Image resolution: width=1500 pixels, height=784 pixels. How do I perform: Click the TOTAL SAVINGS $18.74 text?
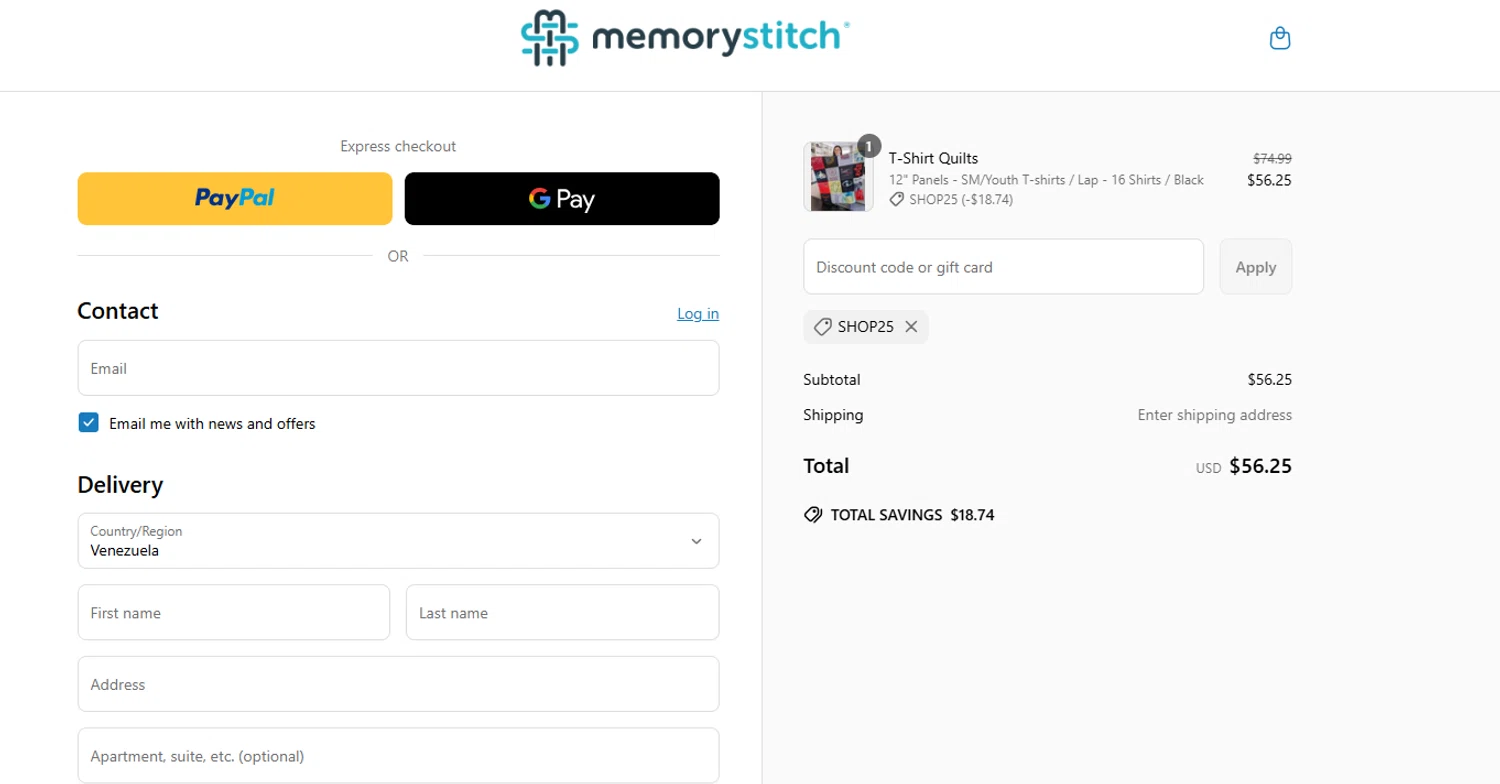click(912, 515)
